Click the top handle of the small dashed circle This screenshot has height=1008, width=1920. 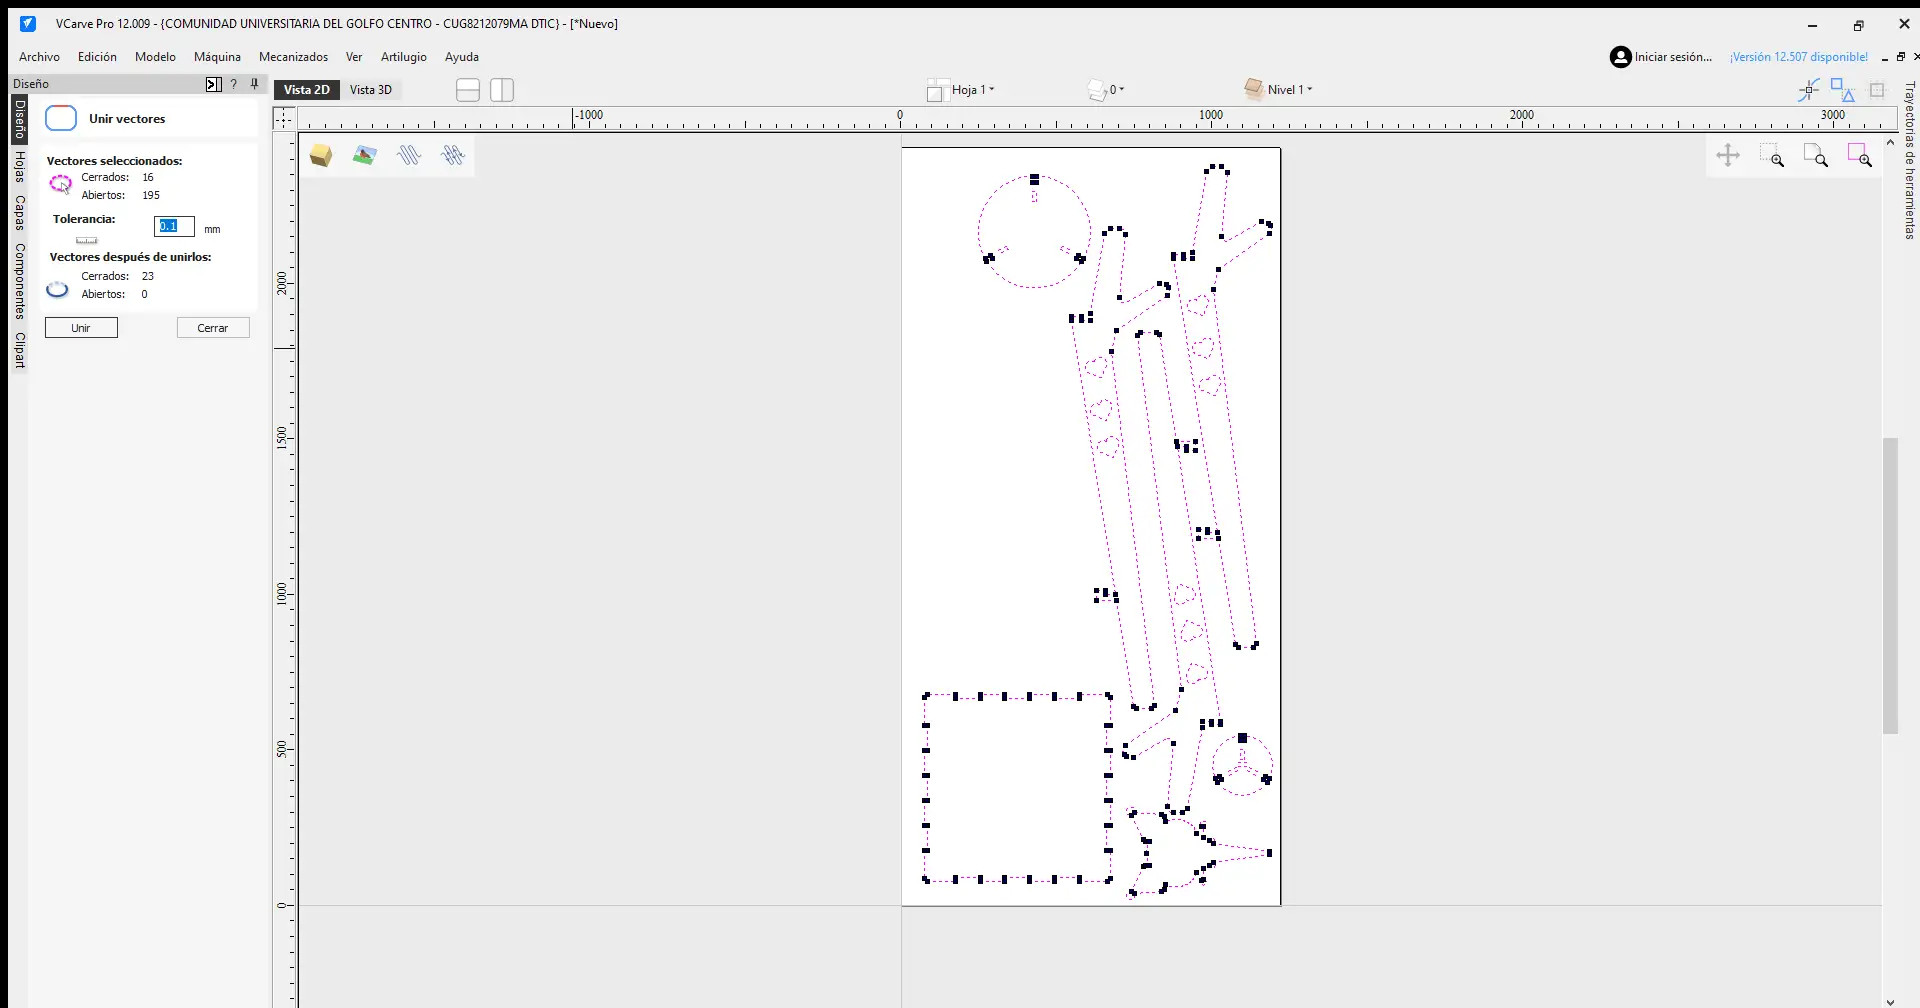[x=1243, y=738]
